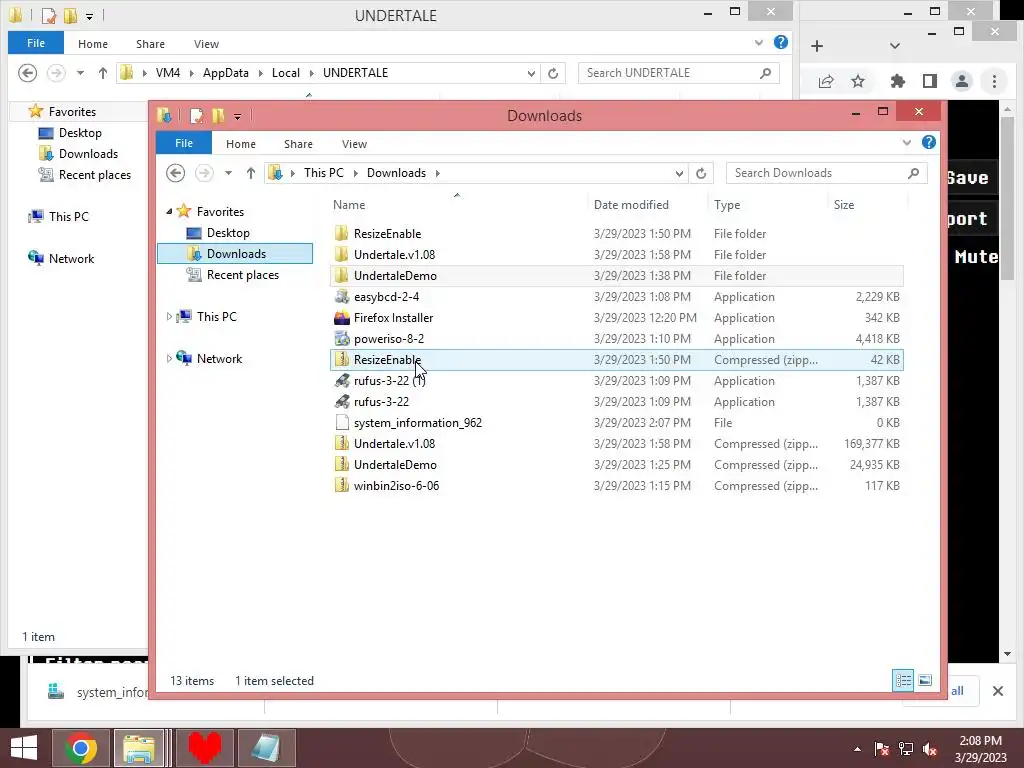Go back in Downloads window

click(x=175, y=173)
